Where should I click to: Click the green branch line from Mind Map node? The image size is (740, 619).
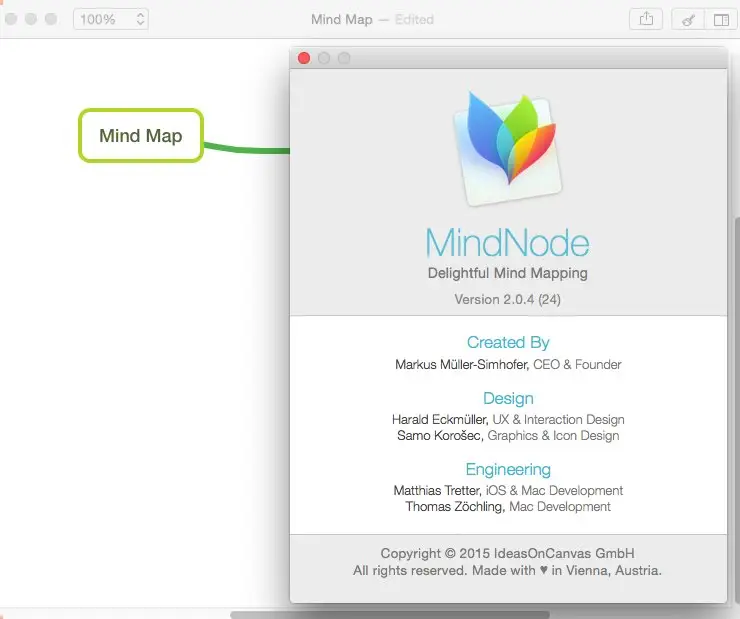[x=247, y=148]
